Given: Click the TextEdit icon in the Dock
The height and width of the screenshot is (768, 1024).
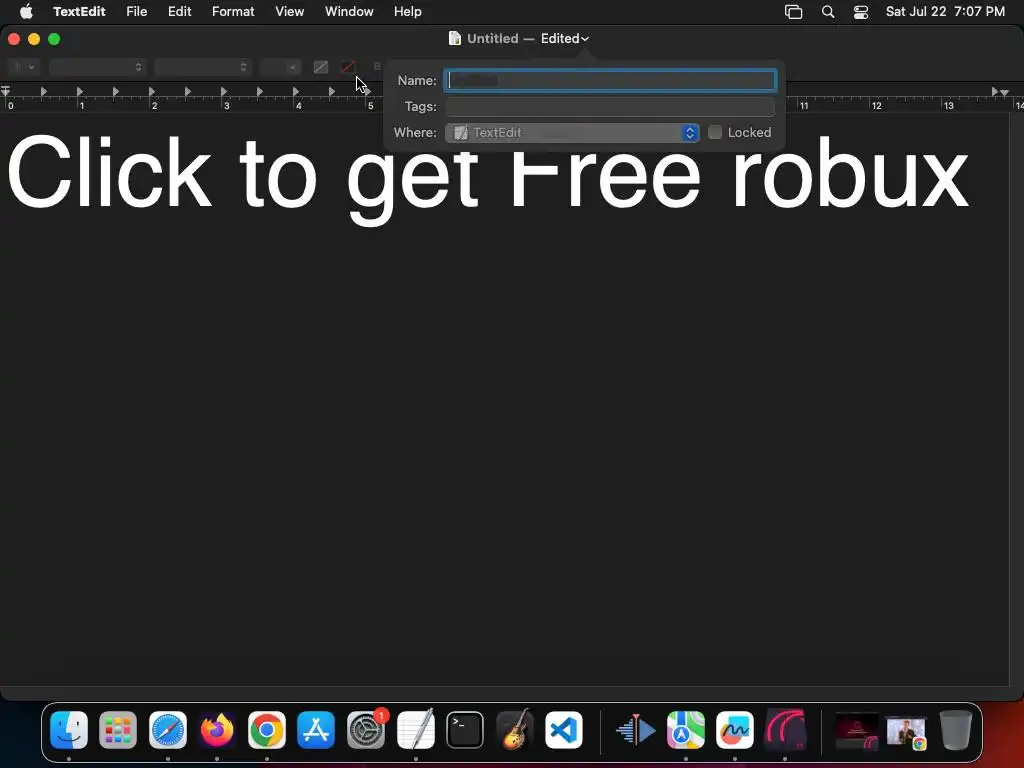Looking at the screenshot, I should click(x=415, y=729).
